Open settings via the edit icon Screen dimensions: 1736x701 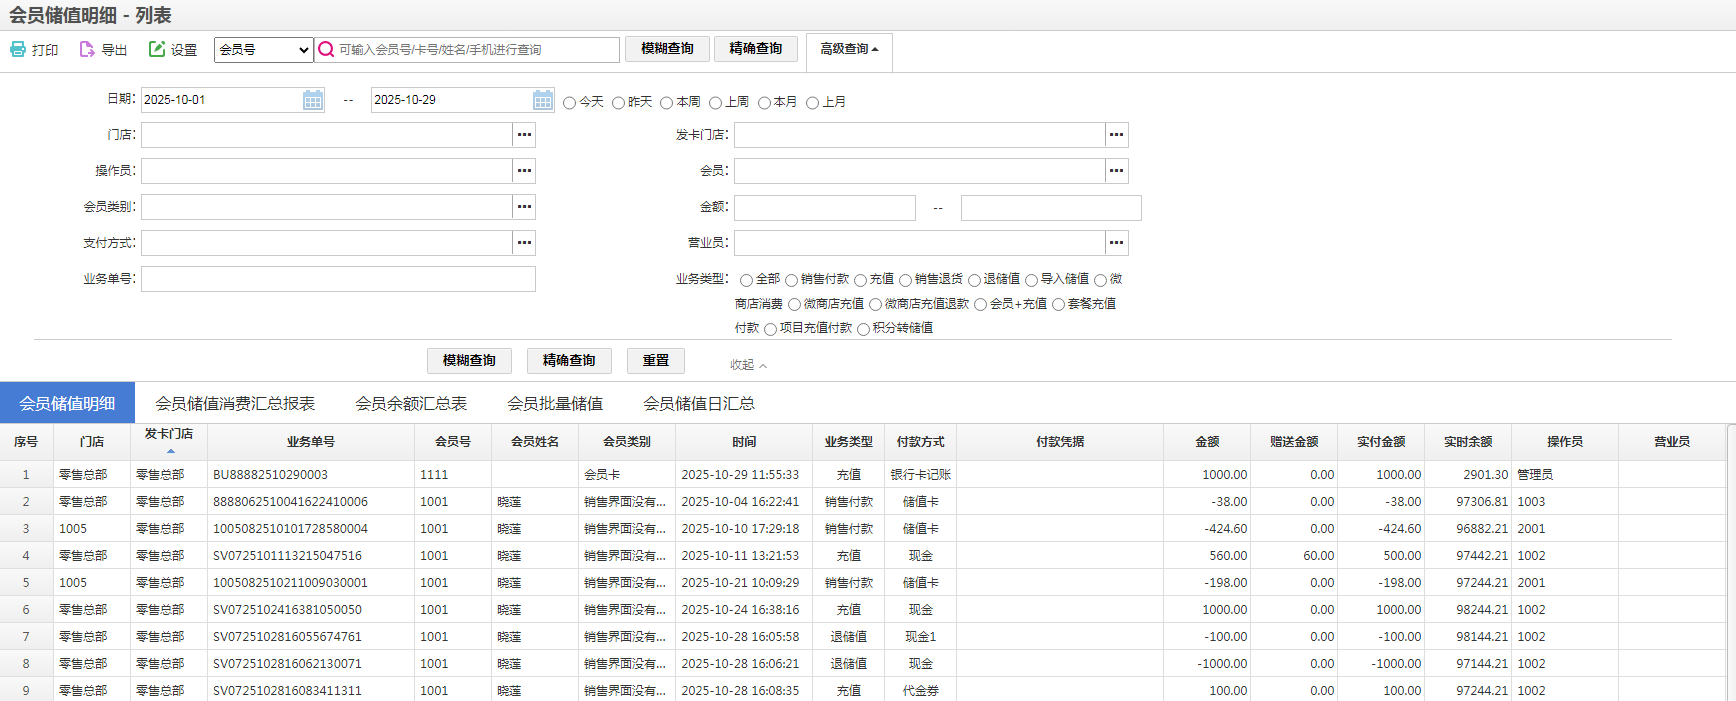157,49
